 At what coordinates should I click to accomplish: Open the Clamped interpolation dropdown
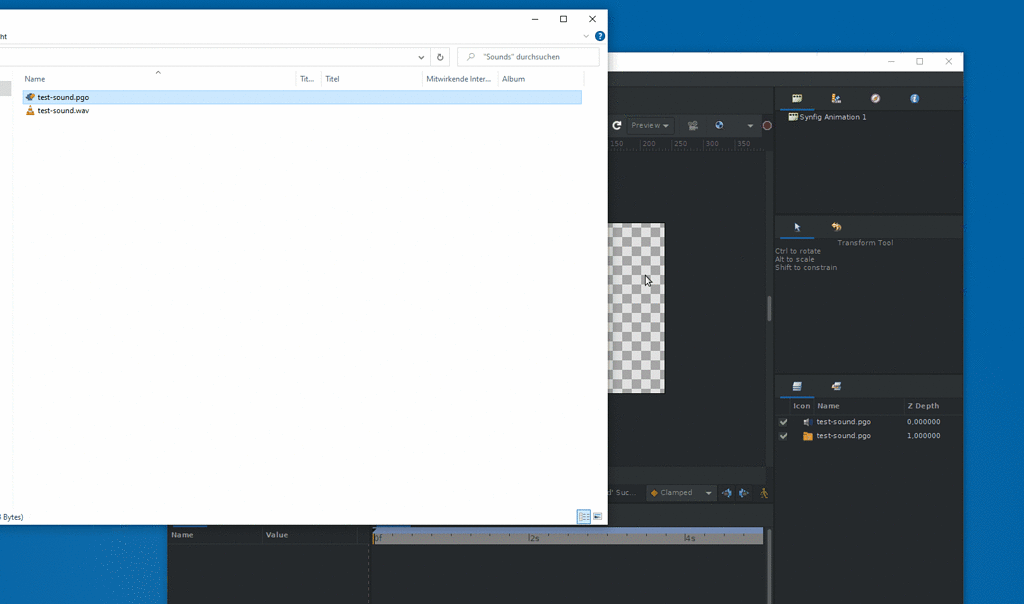click(x=681, y=492)
